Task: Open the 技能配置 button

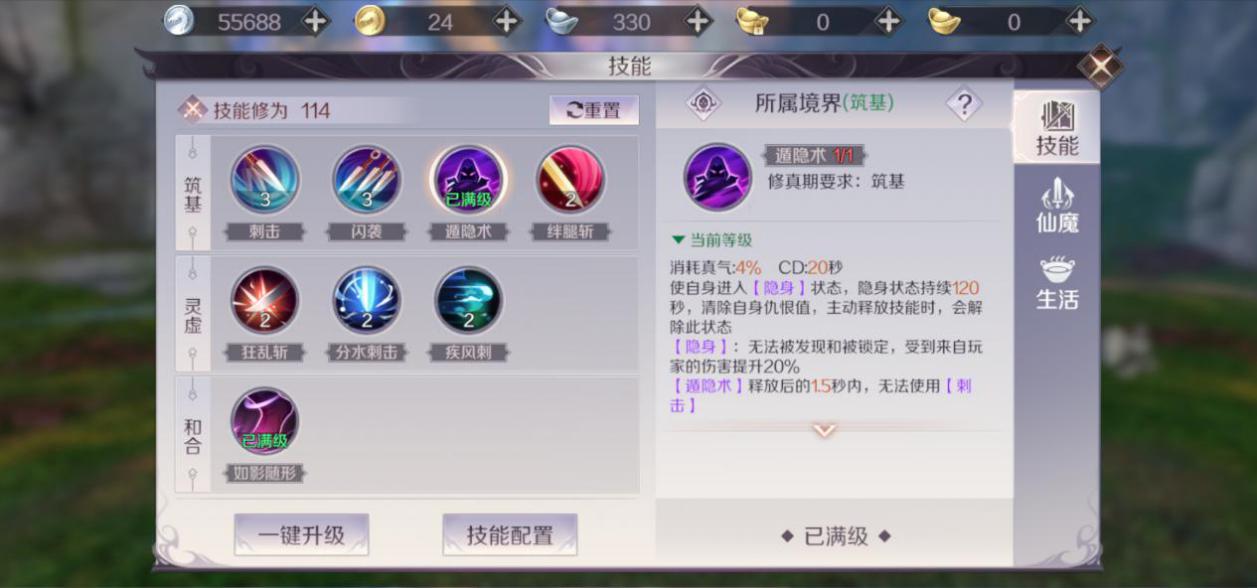Action: click(x=510, y=535)
